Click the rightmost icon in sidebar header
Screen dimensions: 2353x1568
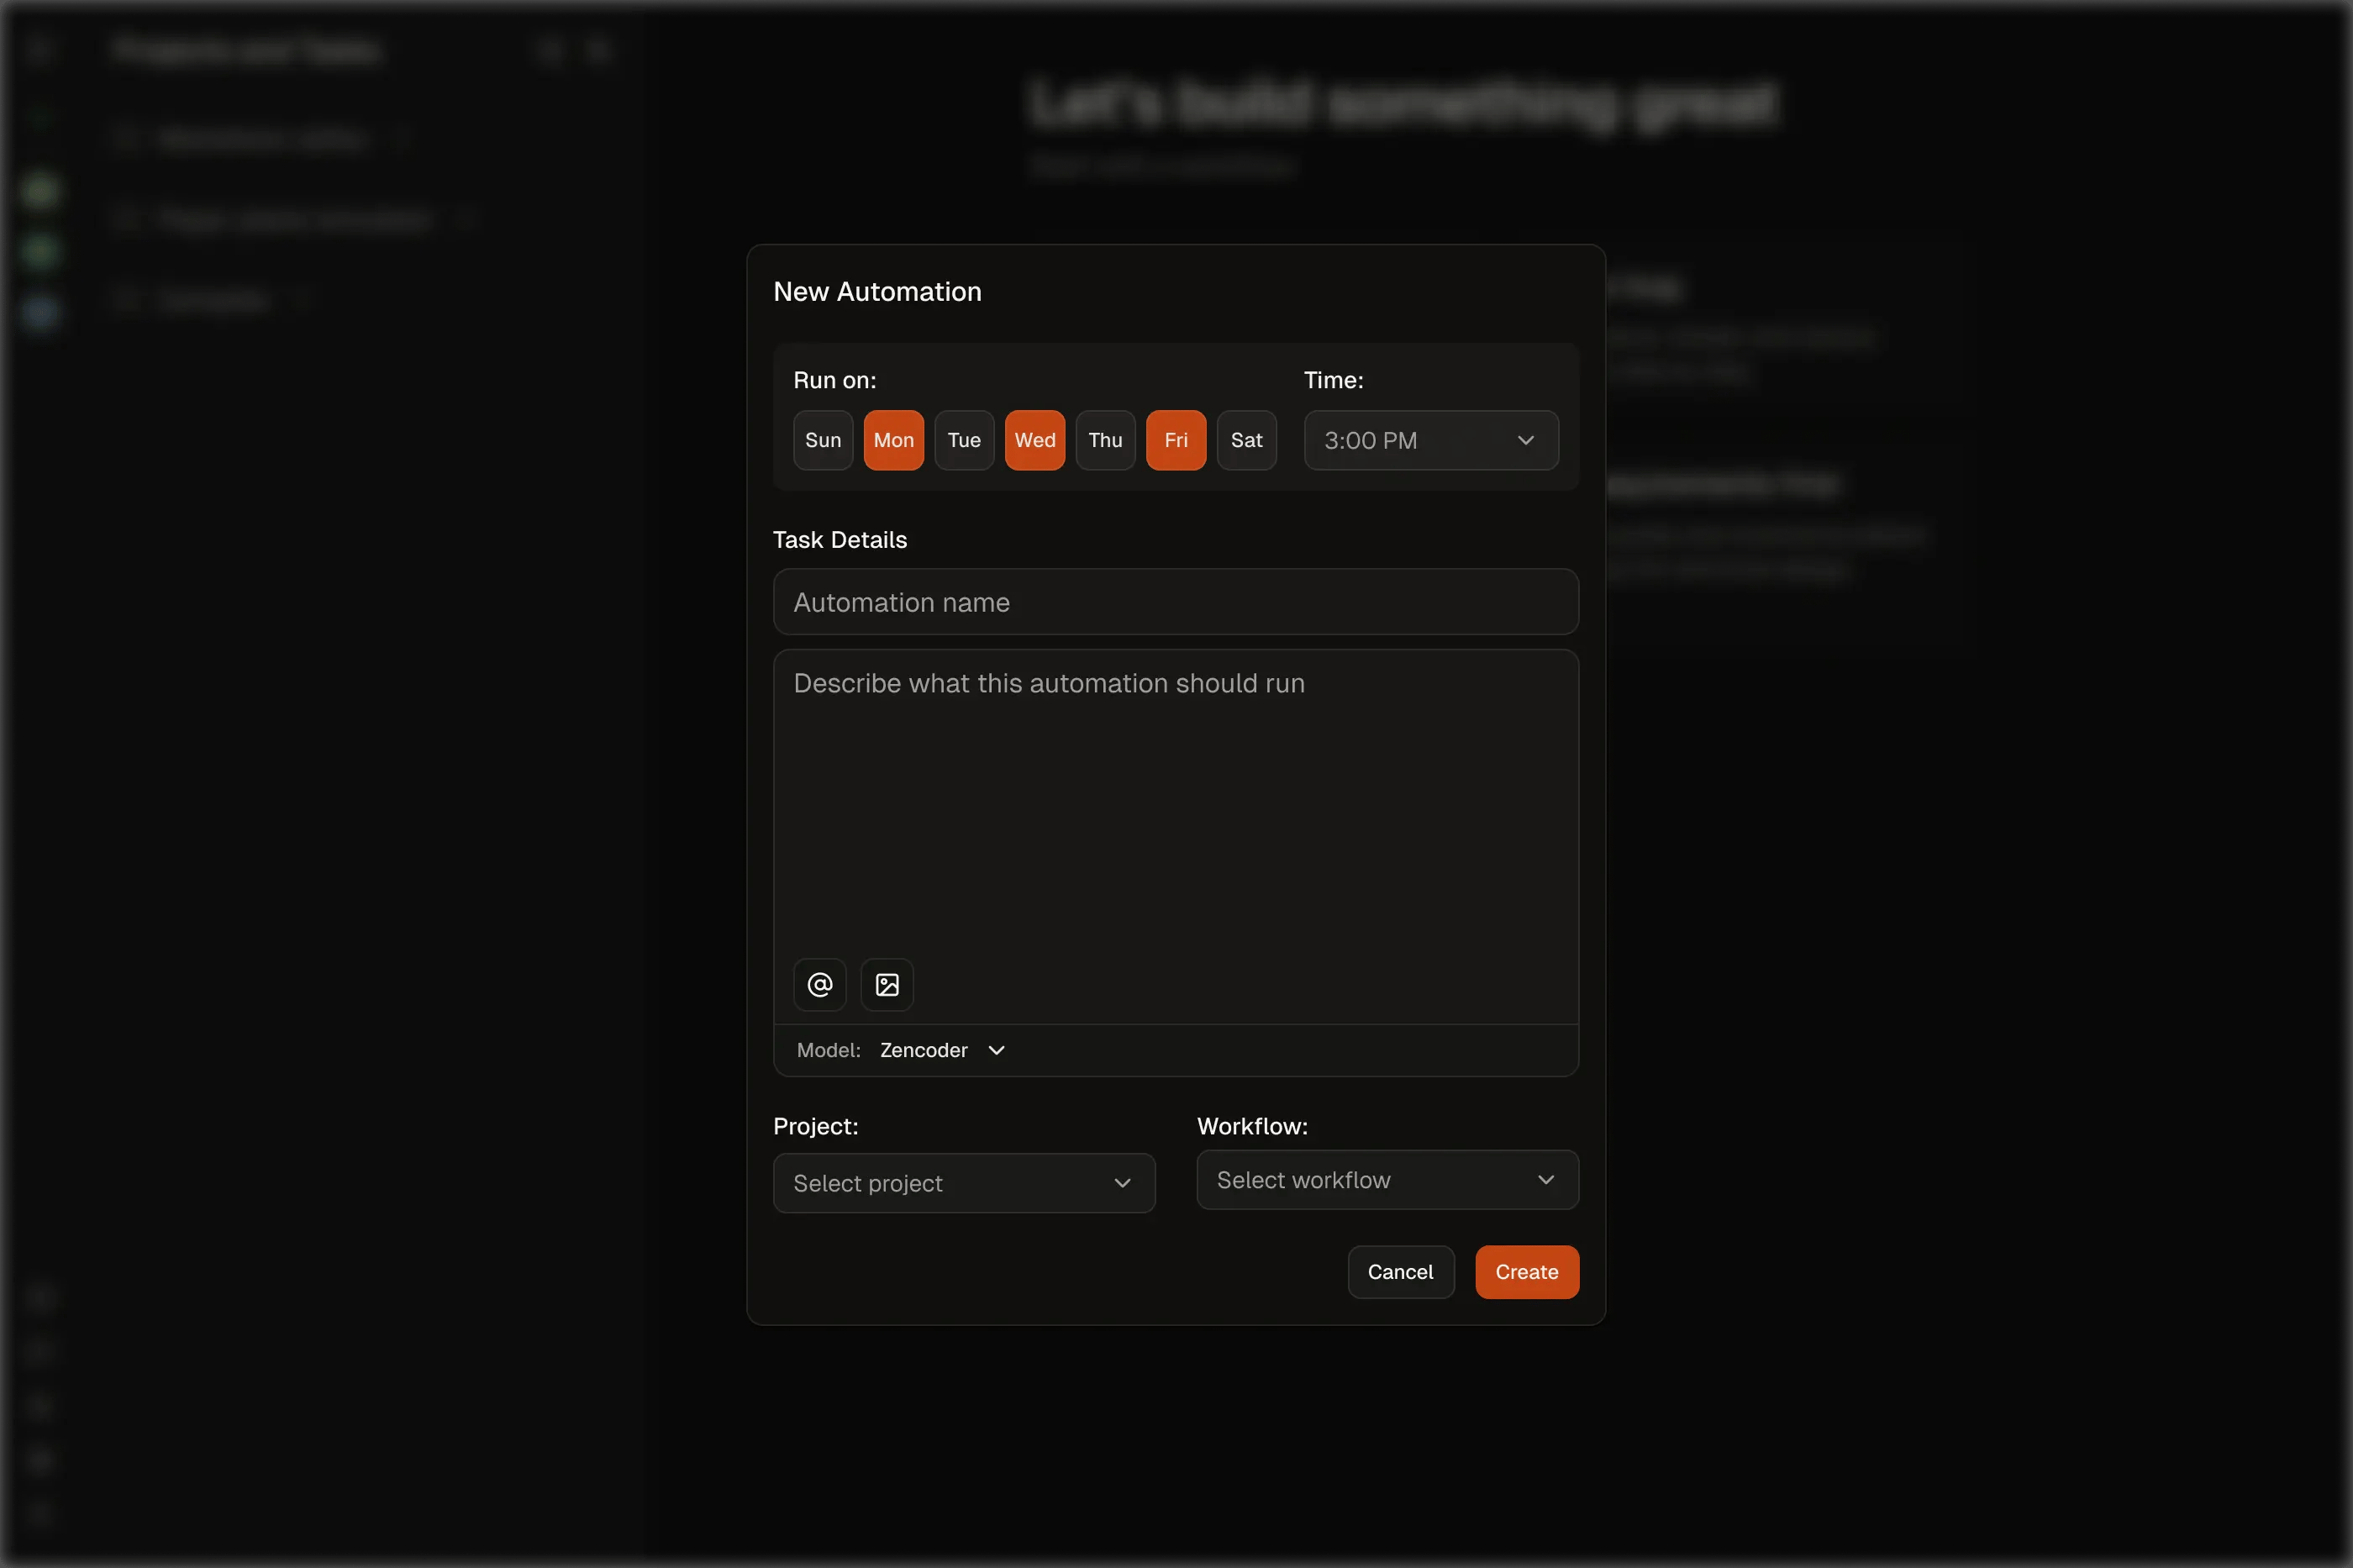tap(598, 48)
